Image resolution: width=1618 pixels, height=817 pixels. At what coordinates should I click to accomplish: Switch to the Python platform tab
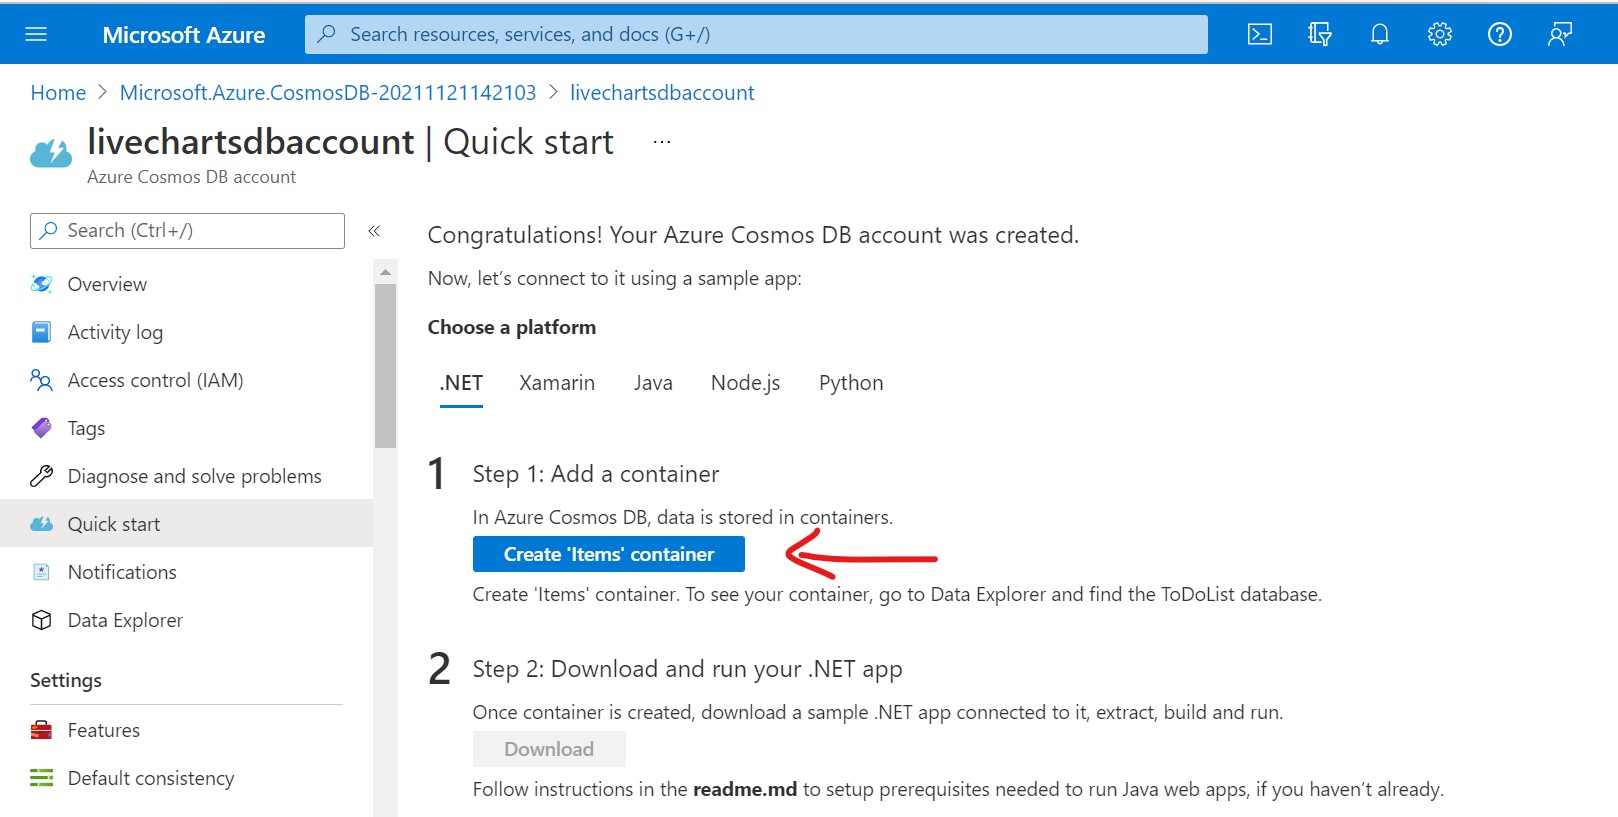pyautogui.click(x=851, y=383)
